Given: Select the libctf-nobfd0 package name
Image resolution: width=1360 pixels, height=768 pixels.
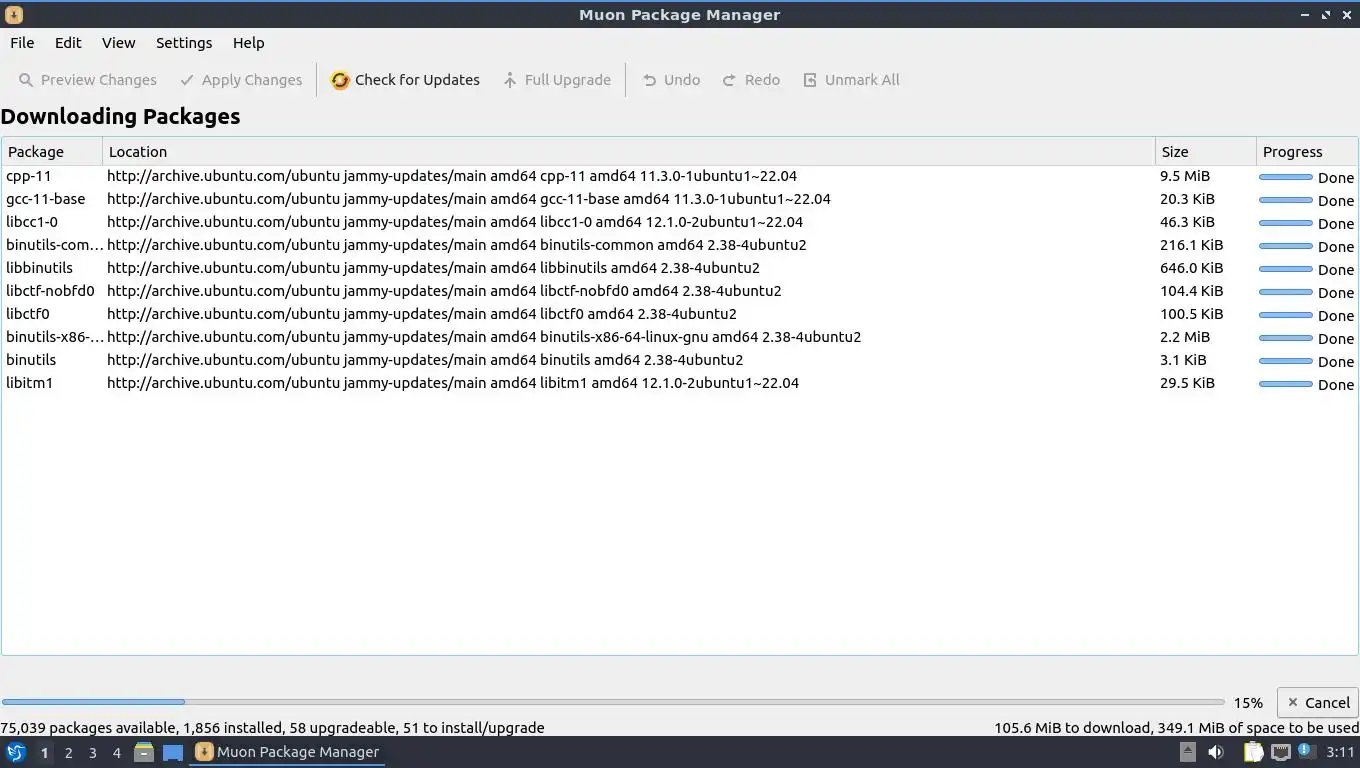Looking at the screenshot, I should [50, 291].
